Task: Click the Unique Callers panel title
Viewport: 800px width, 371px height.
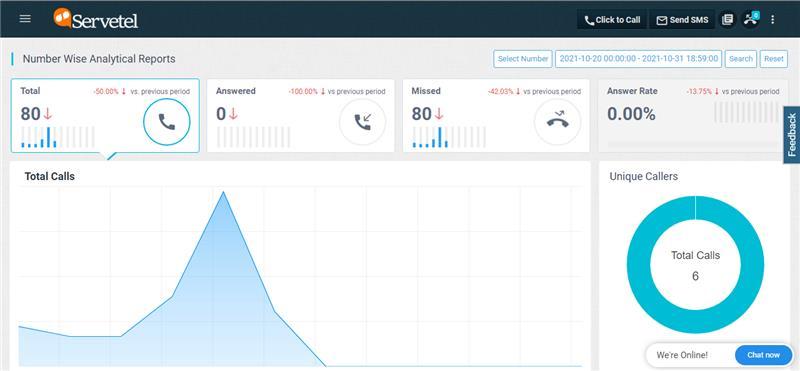Action: pyautogui.click(x=643, y=177)
